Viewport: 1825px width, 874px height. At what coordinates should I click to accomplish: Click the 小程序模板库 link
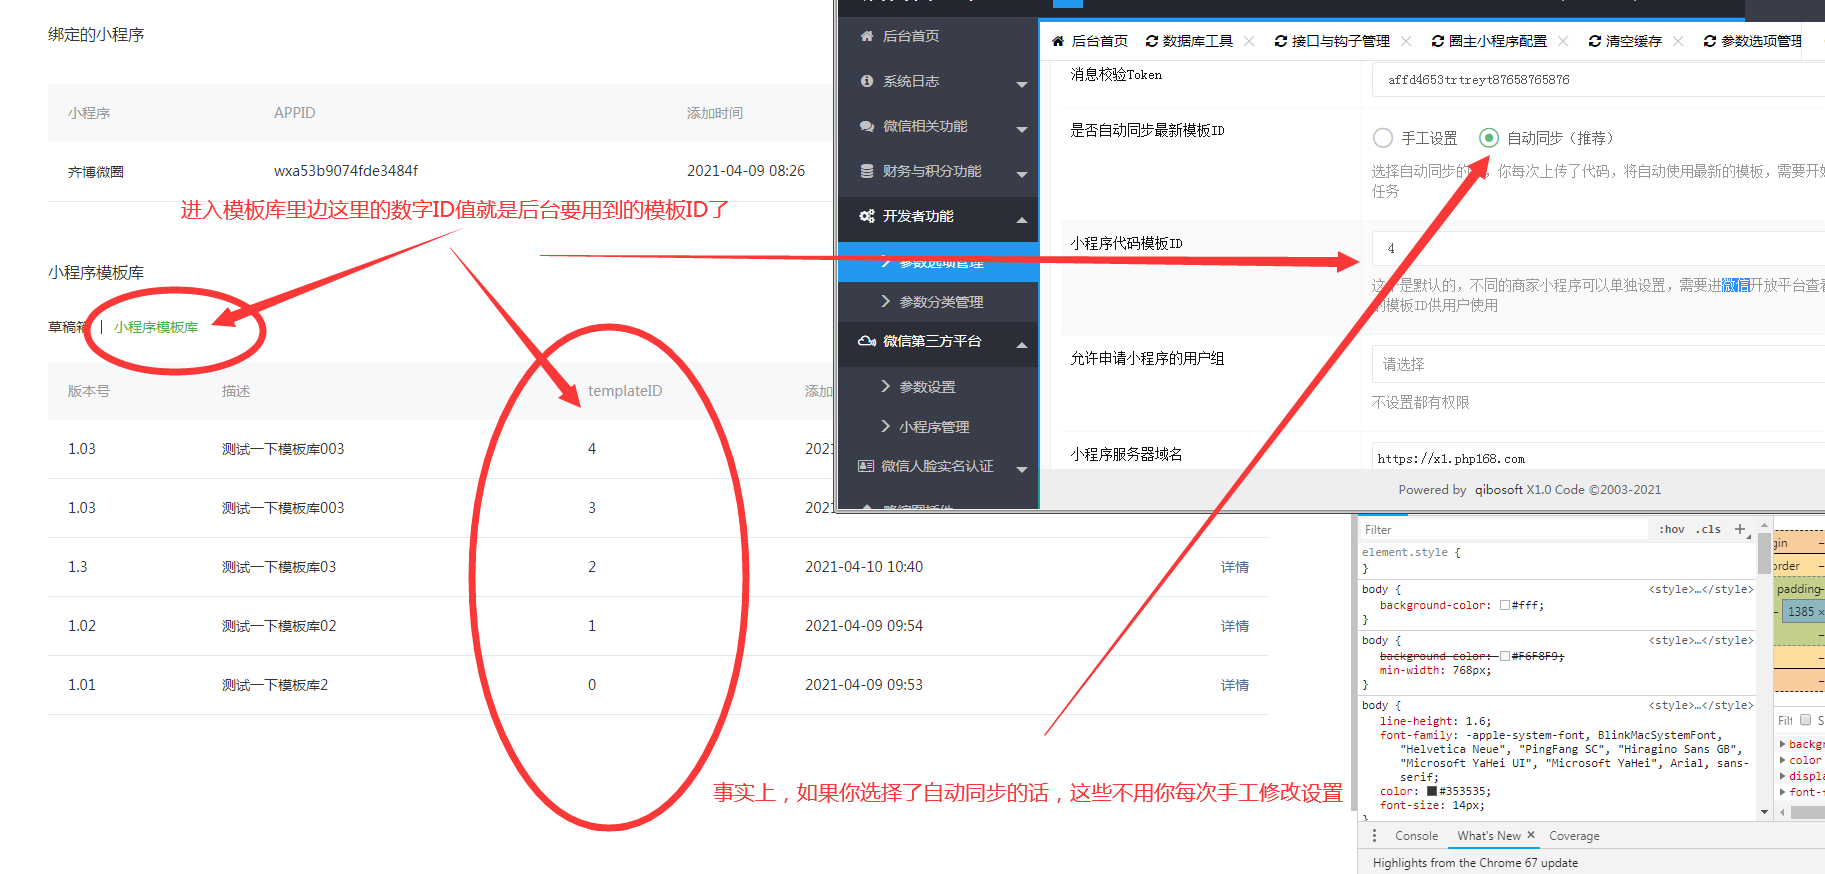pyautogui.click(x=156, y=327)
